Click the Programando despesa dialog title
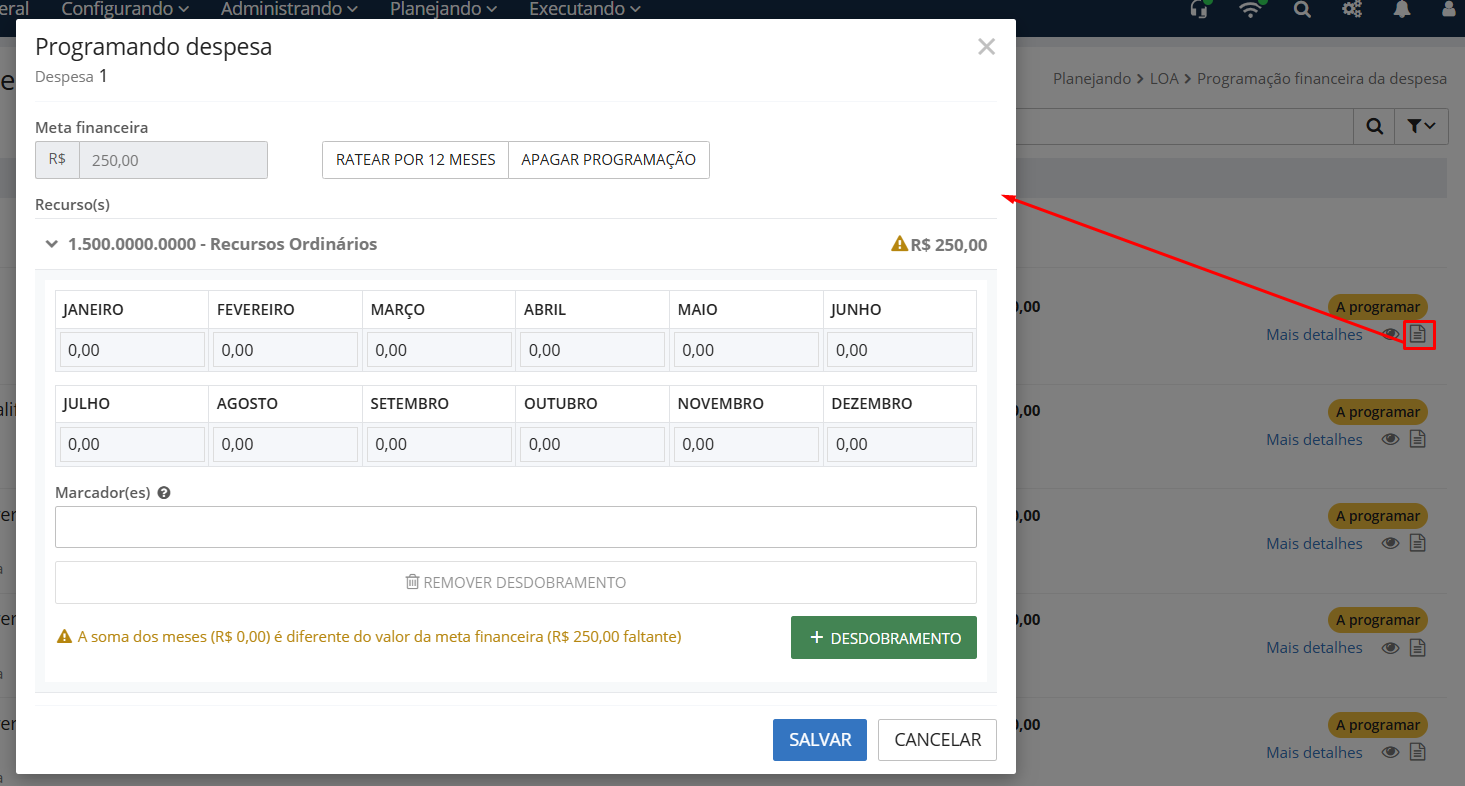 click(x=154, y=46)
